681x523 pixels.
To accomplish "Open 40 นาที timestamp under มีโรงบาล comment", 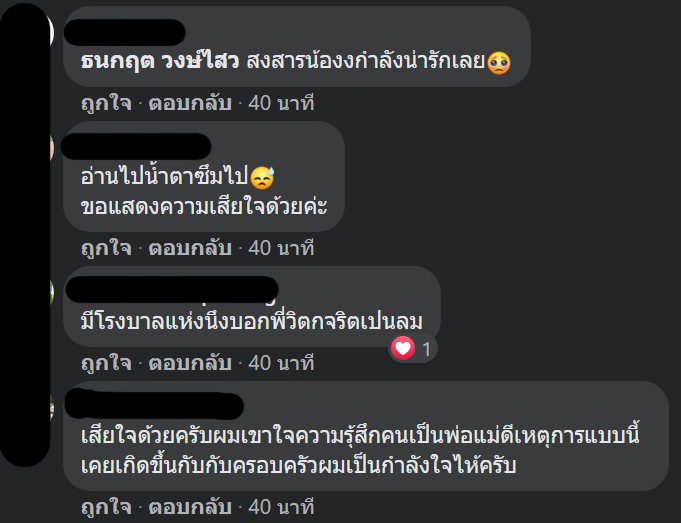I will click(x=281, y=363).
